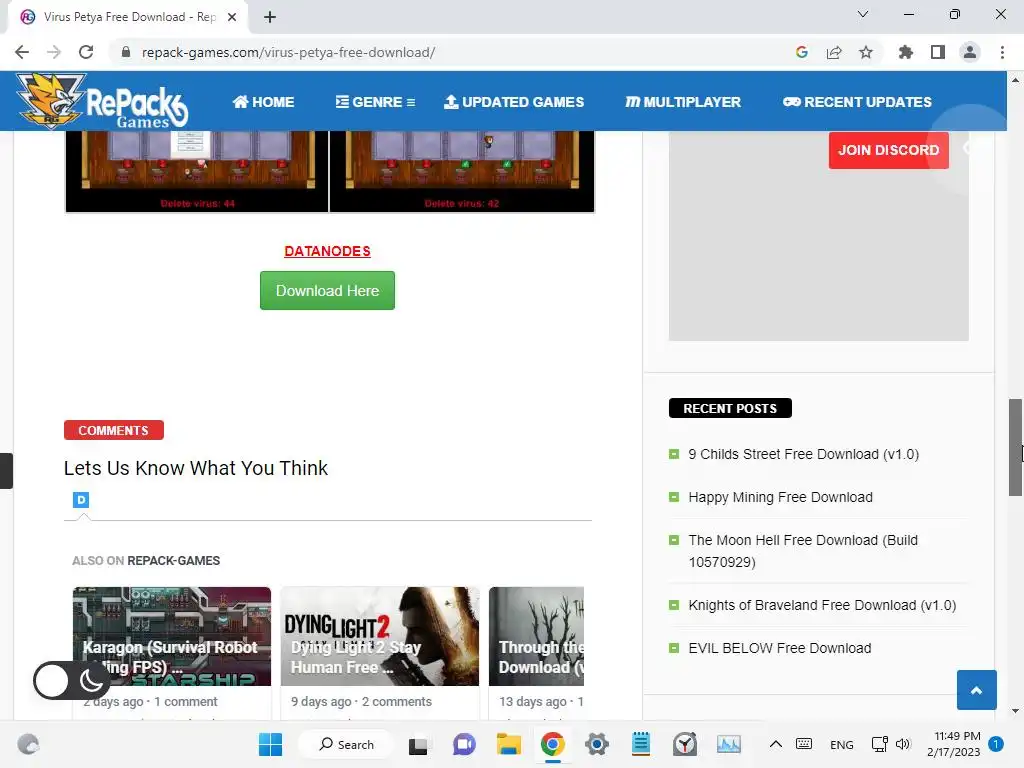Toggle Chrome side panel
Viewport: 1024px width, 768px height.
(x=938, y=52)
